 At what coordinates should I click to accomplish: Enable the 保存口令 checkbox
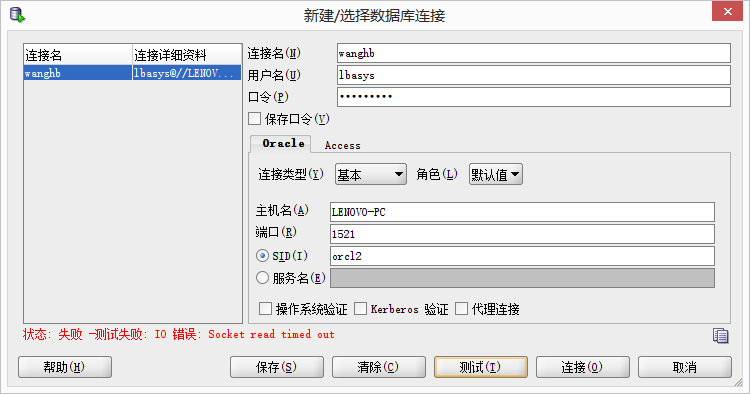point(254,119)
